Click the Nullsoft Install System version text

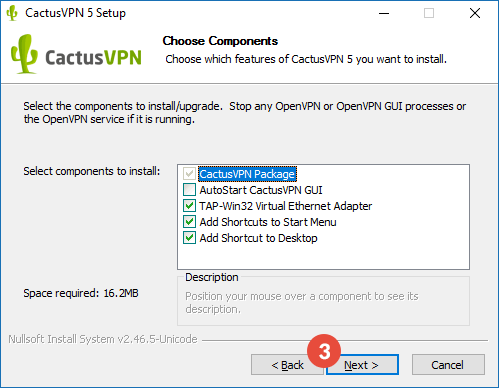tap(103, 339)
